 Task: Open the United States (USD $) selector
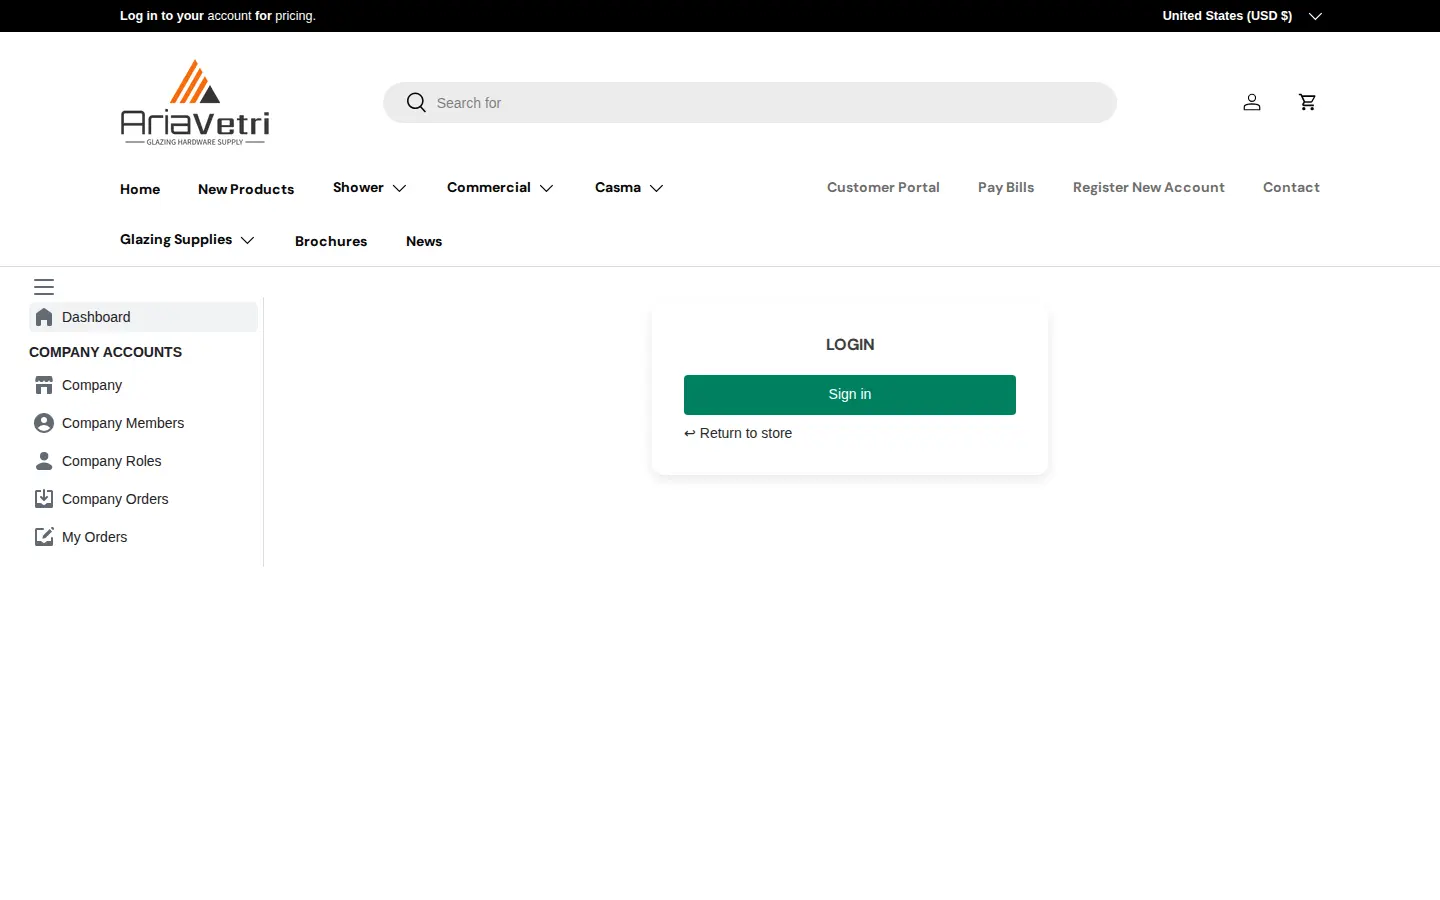(x=1242, y=16)
